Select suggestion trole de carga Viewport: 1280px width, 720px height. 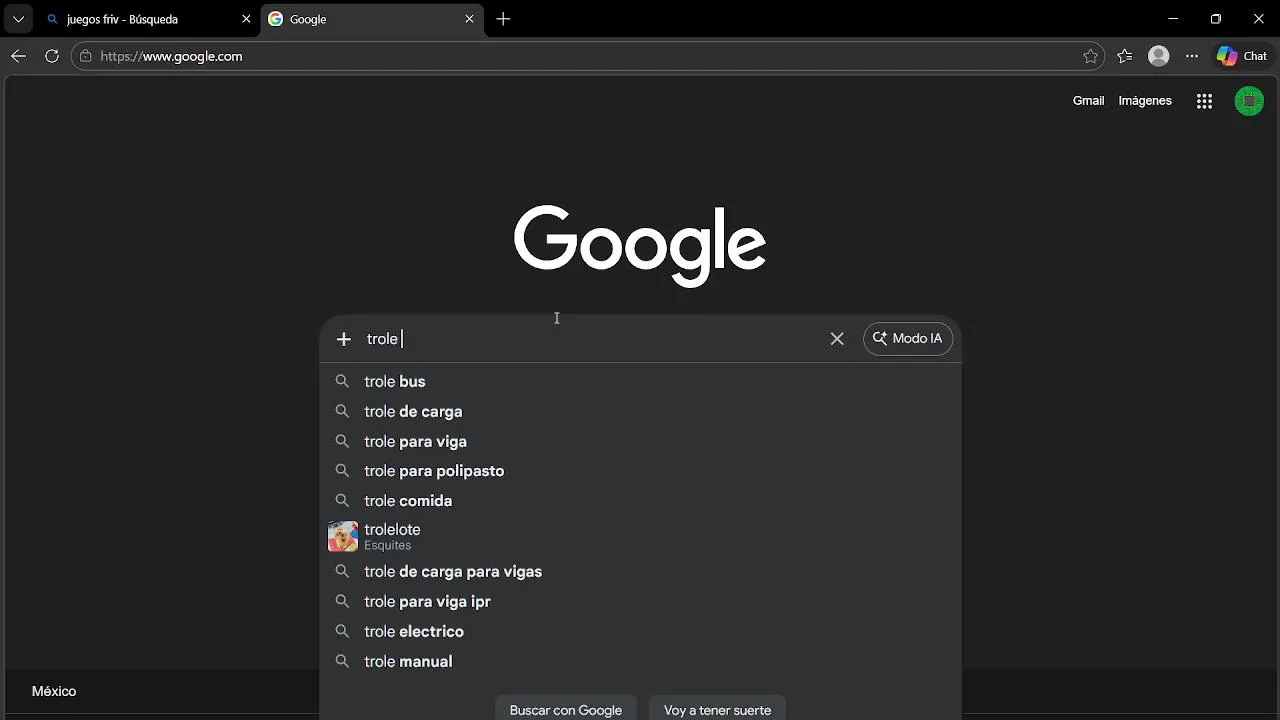click(x=640, y=412)
